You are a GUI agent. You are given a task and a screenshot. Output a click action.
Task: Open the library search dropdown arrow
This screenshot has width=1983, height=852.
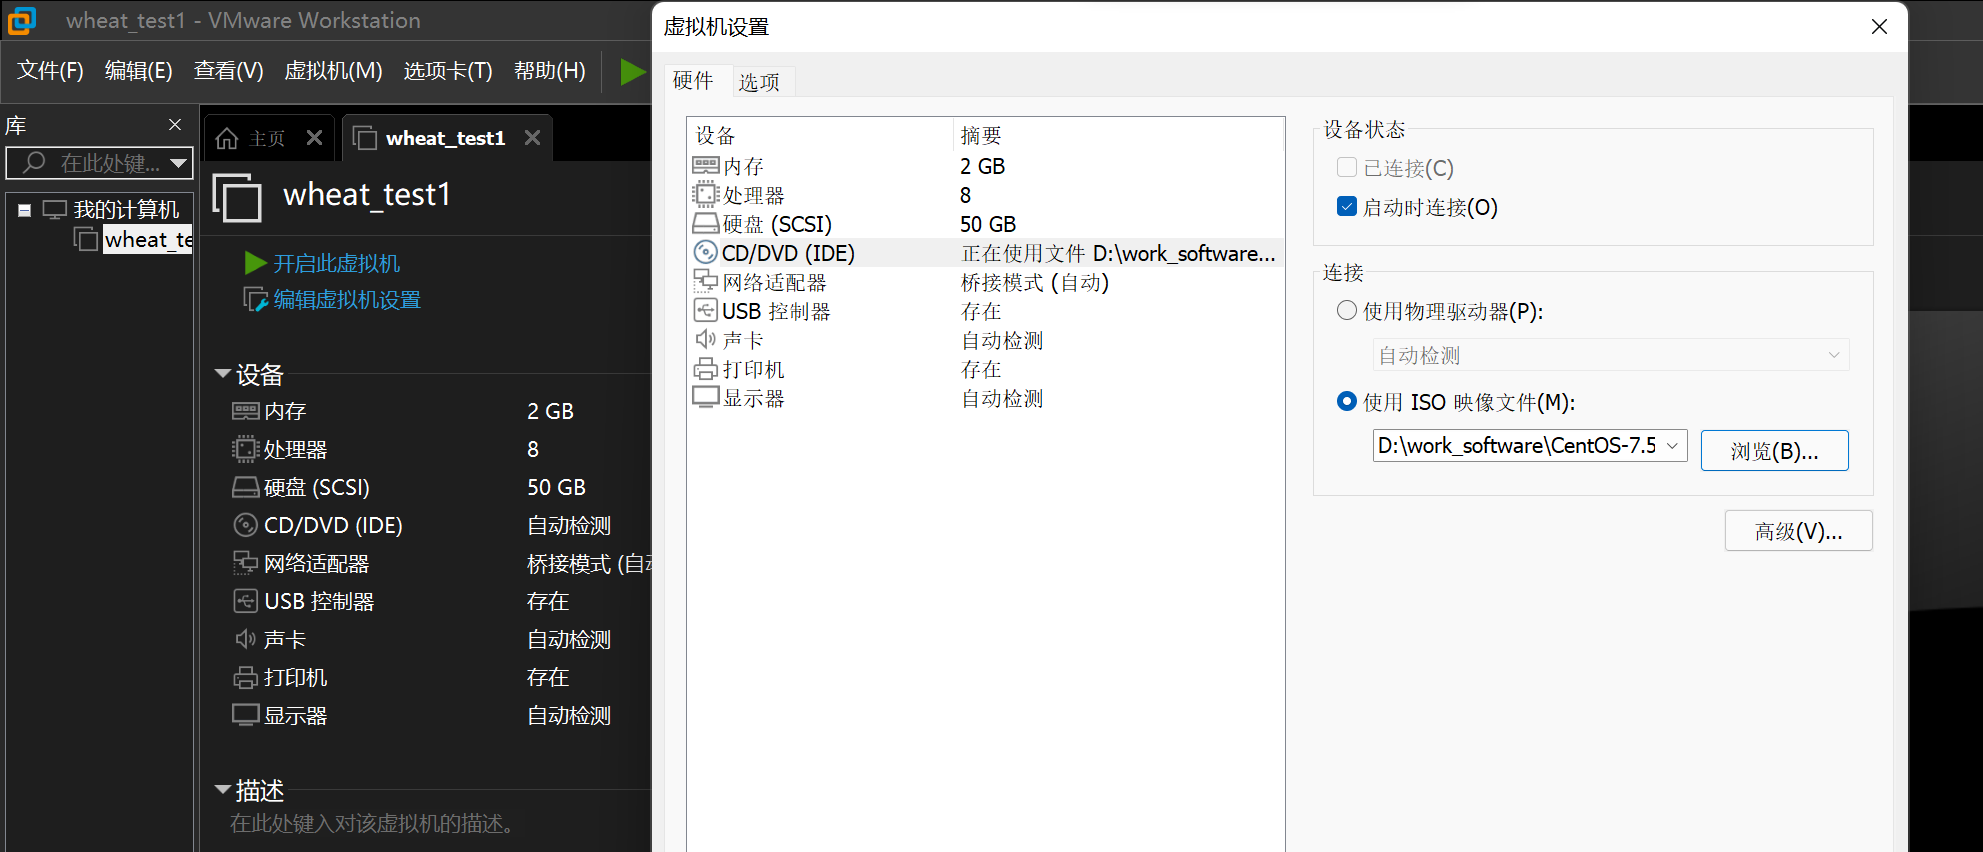pyautogui.click(x=178, y=163)
